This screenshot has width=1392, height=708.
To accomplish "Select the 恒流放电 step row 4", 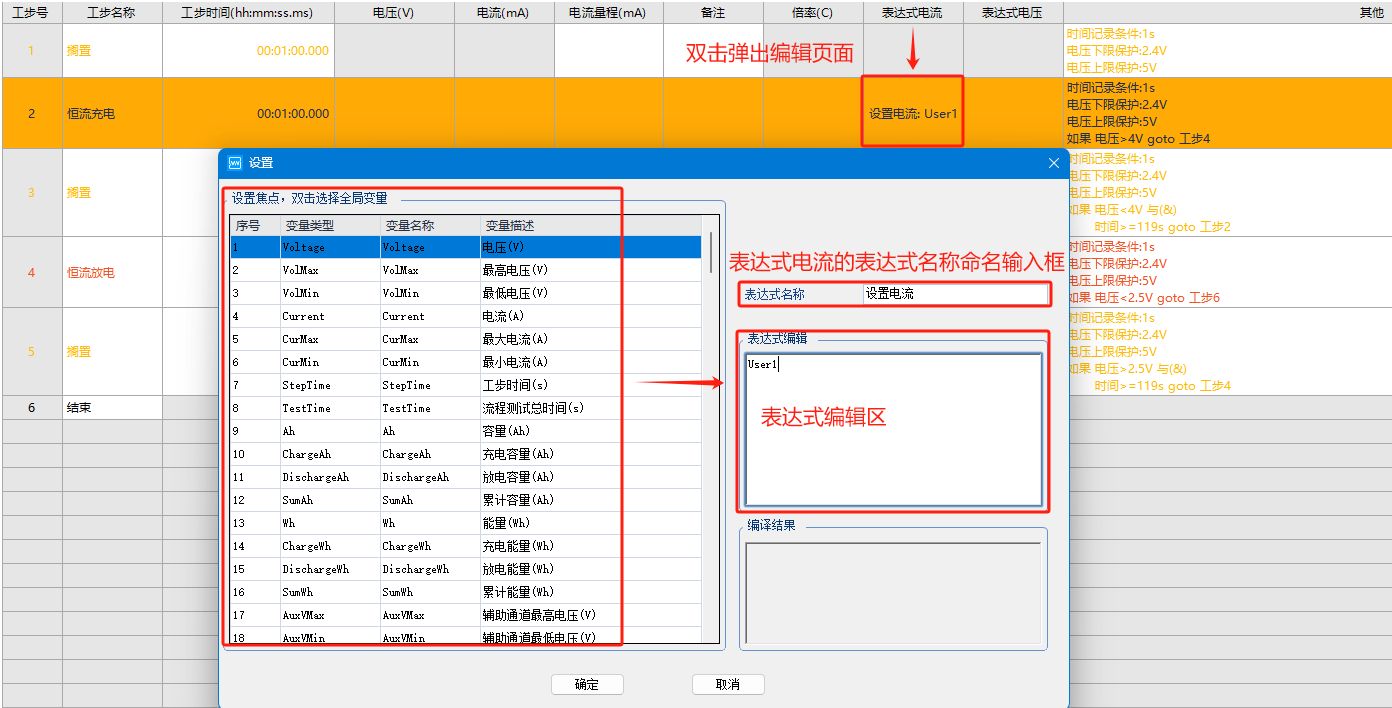I will coord(112,272).
